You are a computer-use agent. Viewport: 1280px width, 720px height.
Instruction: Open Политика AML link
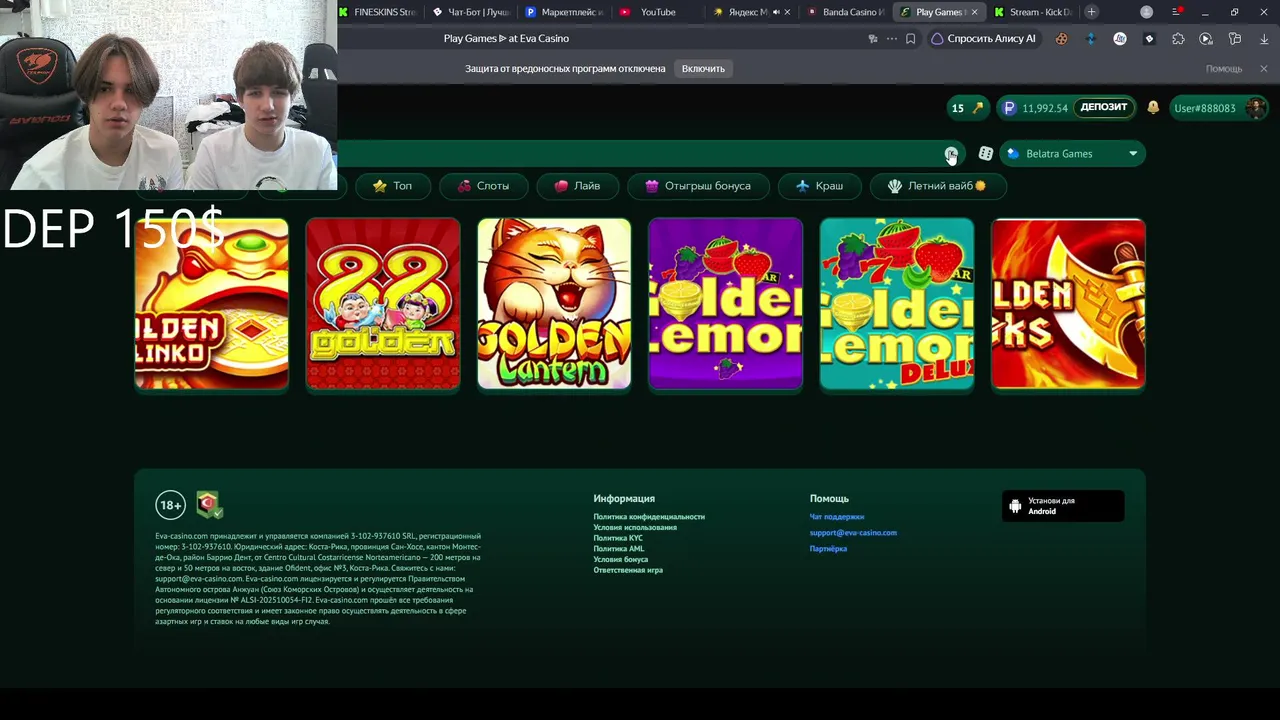[x=619, y=549]
